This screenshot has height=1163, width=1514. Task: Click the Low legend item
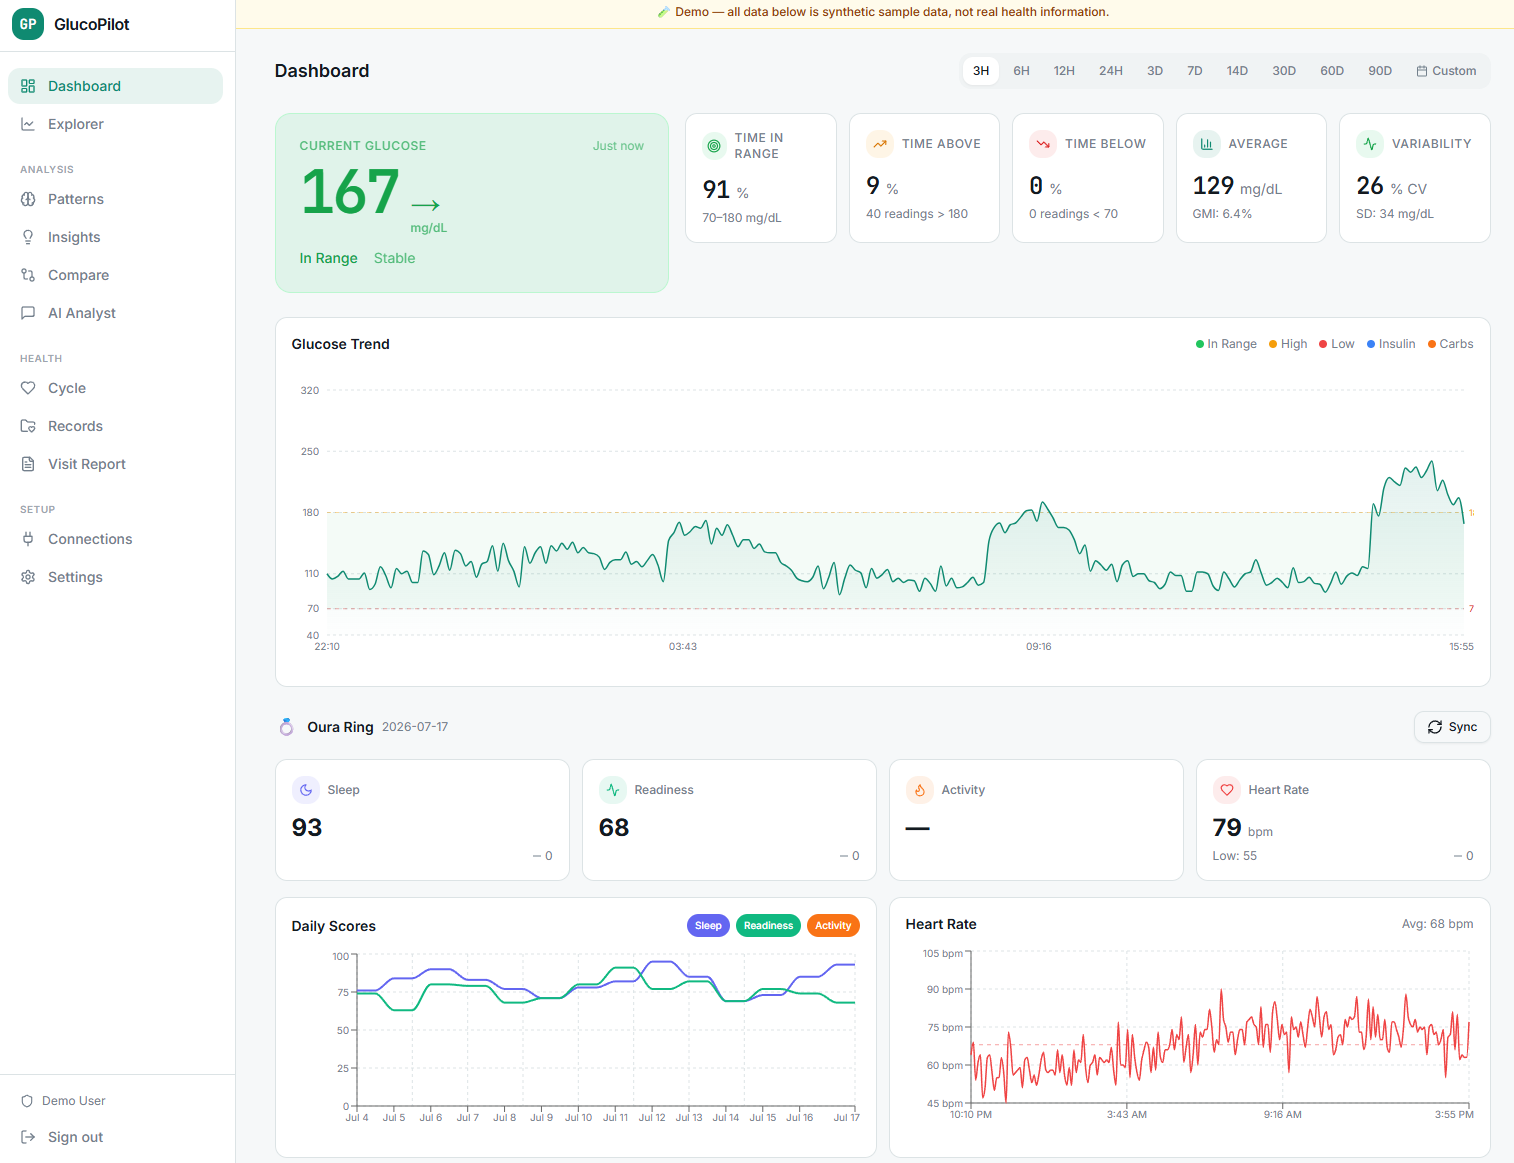[x=1337, y=344]
